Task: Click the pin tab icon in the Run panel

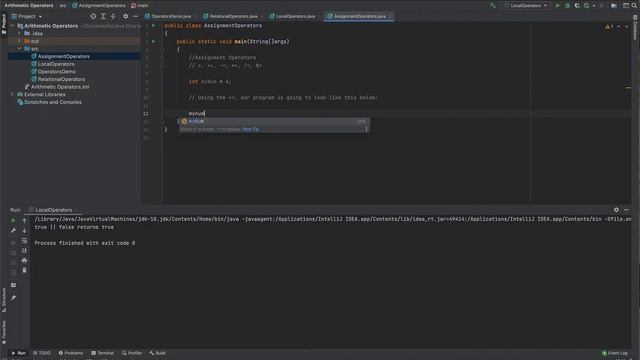Action: click(x=13, y=298)
